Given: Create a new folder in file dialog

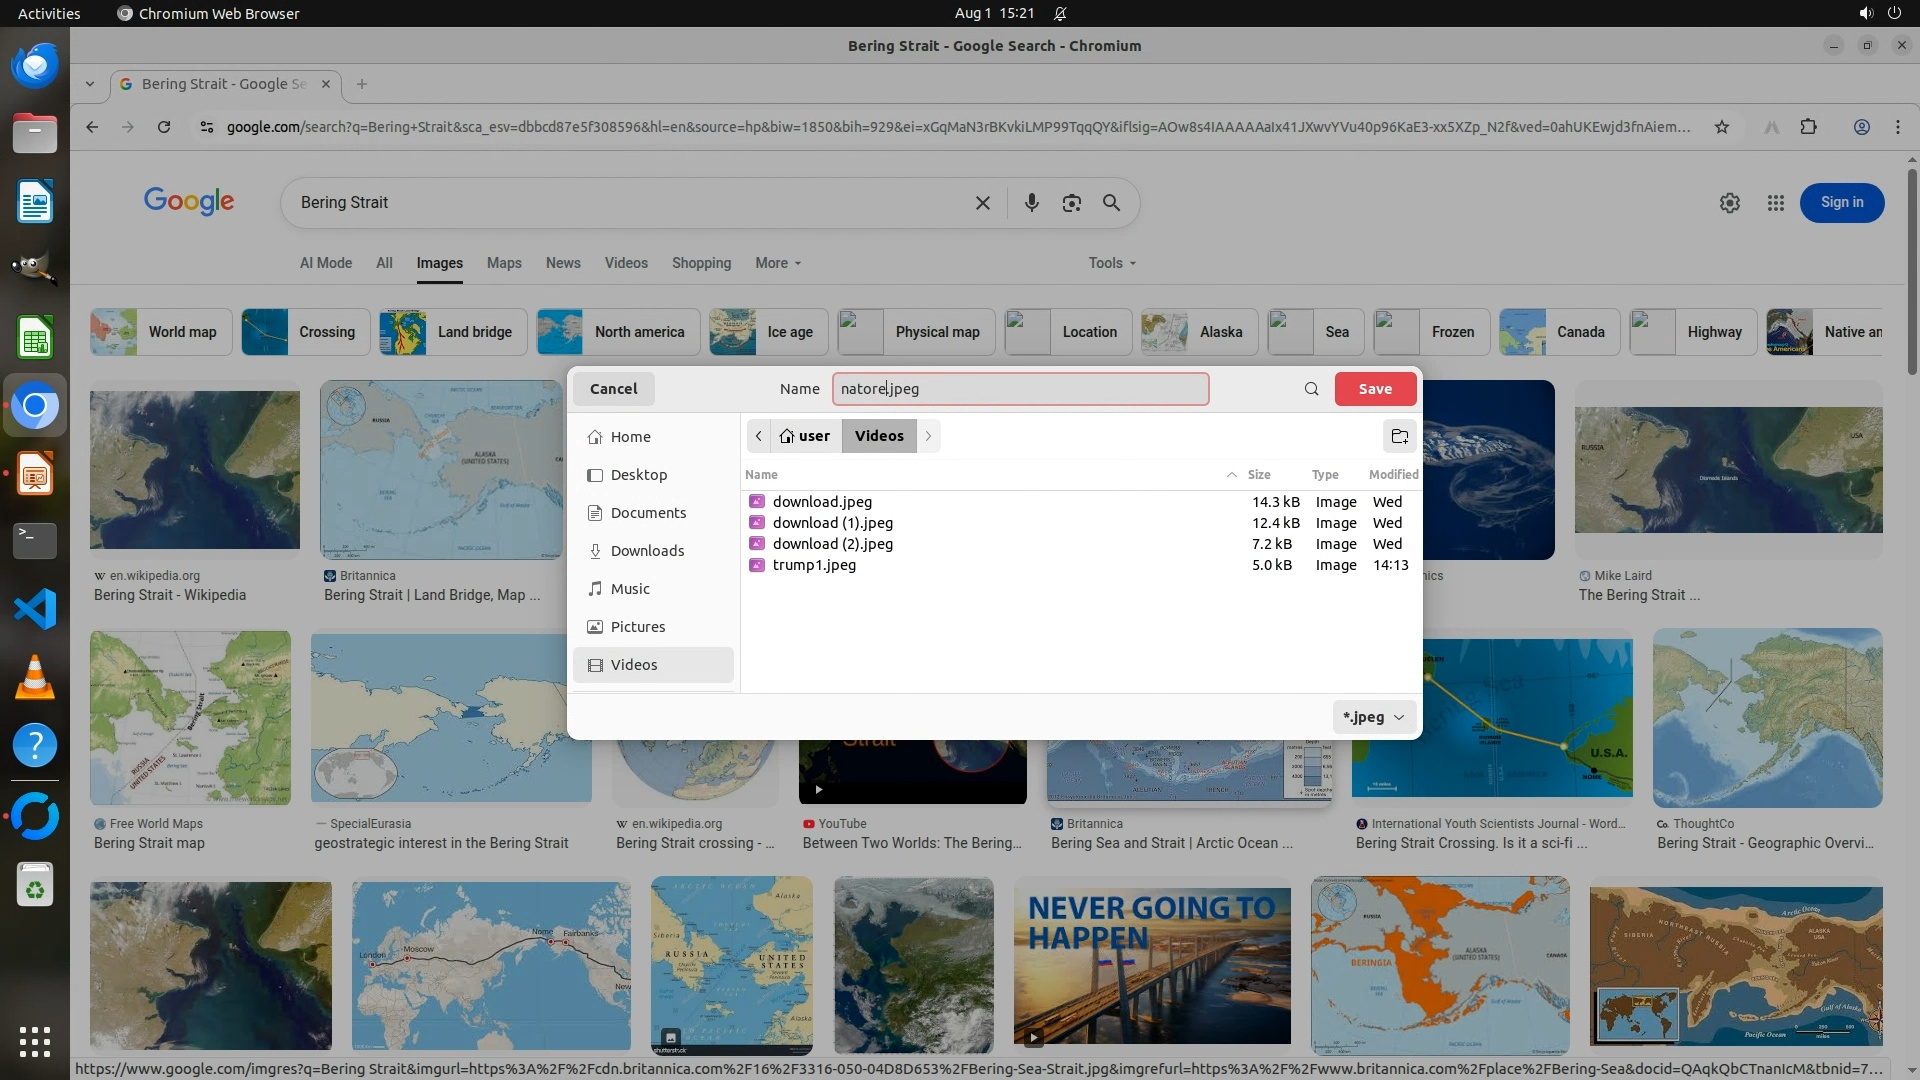Looking at the screenshot, I should [1399, 436].
